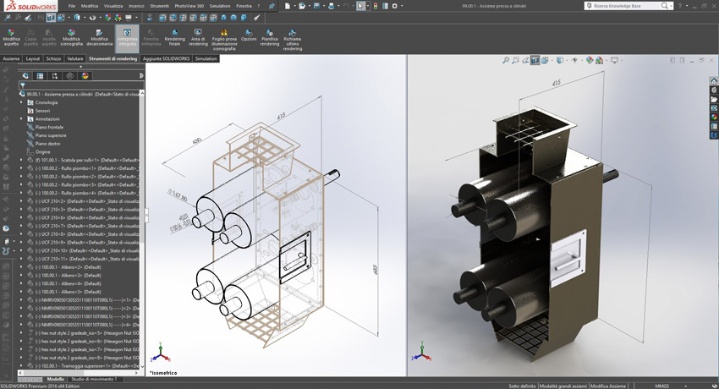The width and height of the screenshot is (719, 389).
Task: Click Pianifica rendering icon
Action: (x=270, y=37)
